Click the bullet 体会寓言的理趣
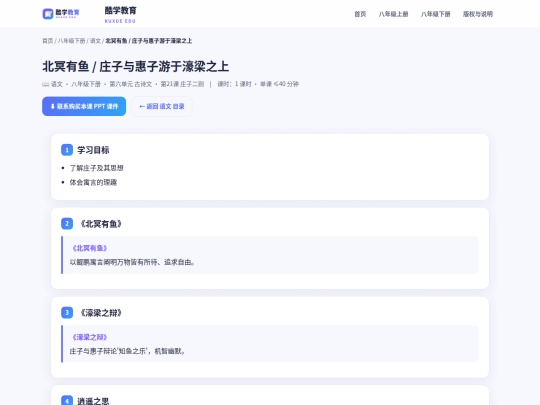This screenshot has width=540, height=405. [93, 182]
